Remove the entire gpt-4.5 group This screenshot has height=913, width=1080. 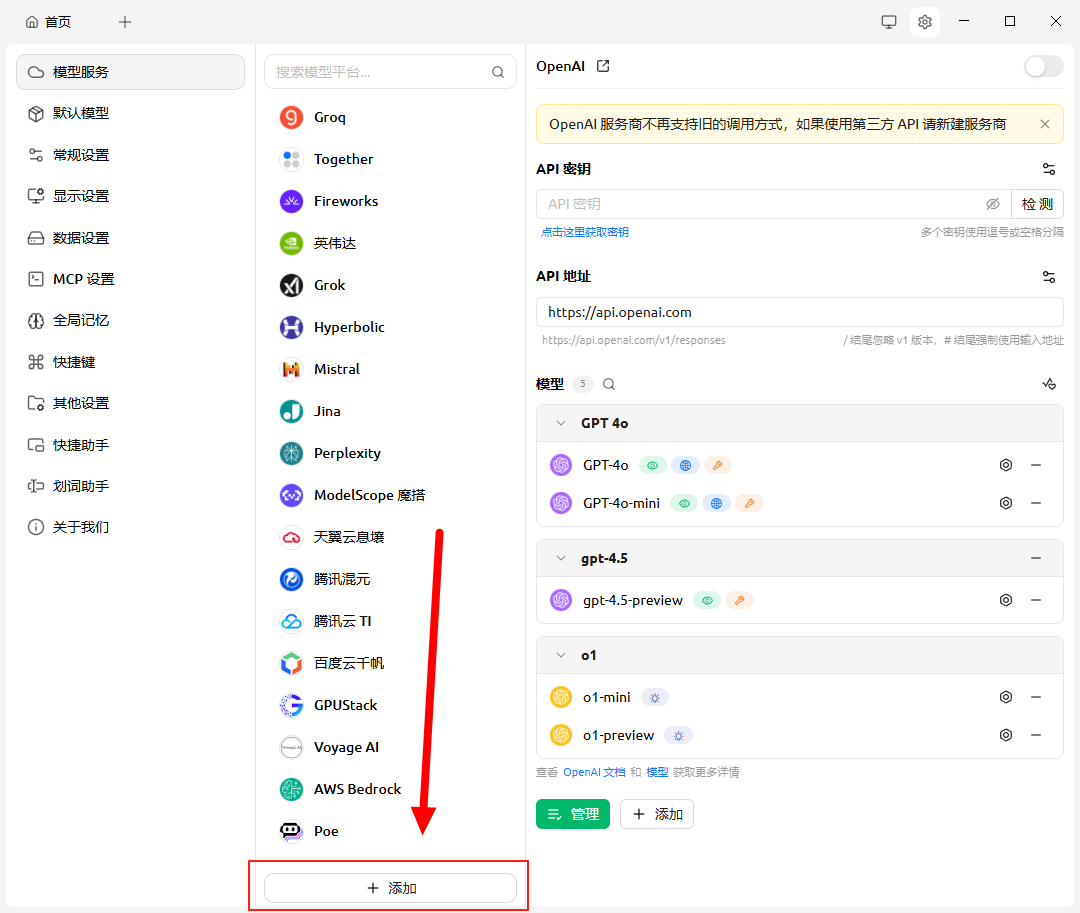point(1035,558)
